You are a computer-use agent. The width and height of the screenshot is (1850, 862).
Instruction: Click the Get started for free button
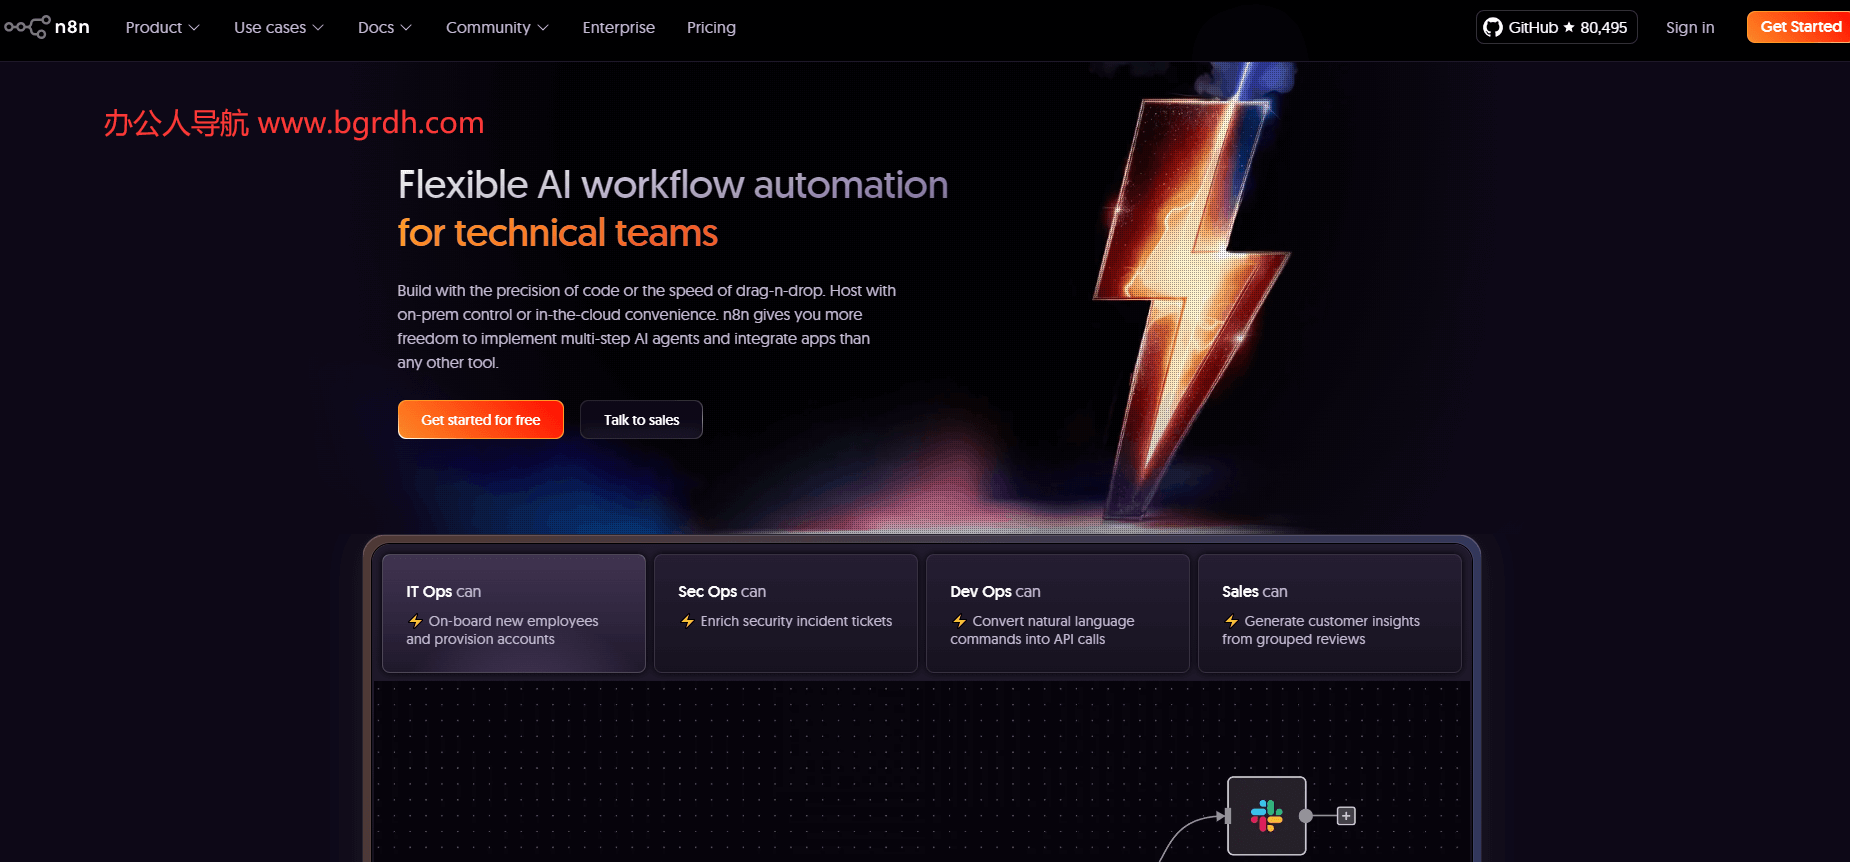pyautogui.click(x=480, y=420)
